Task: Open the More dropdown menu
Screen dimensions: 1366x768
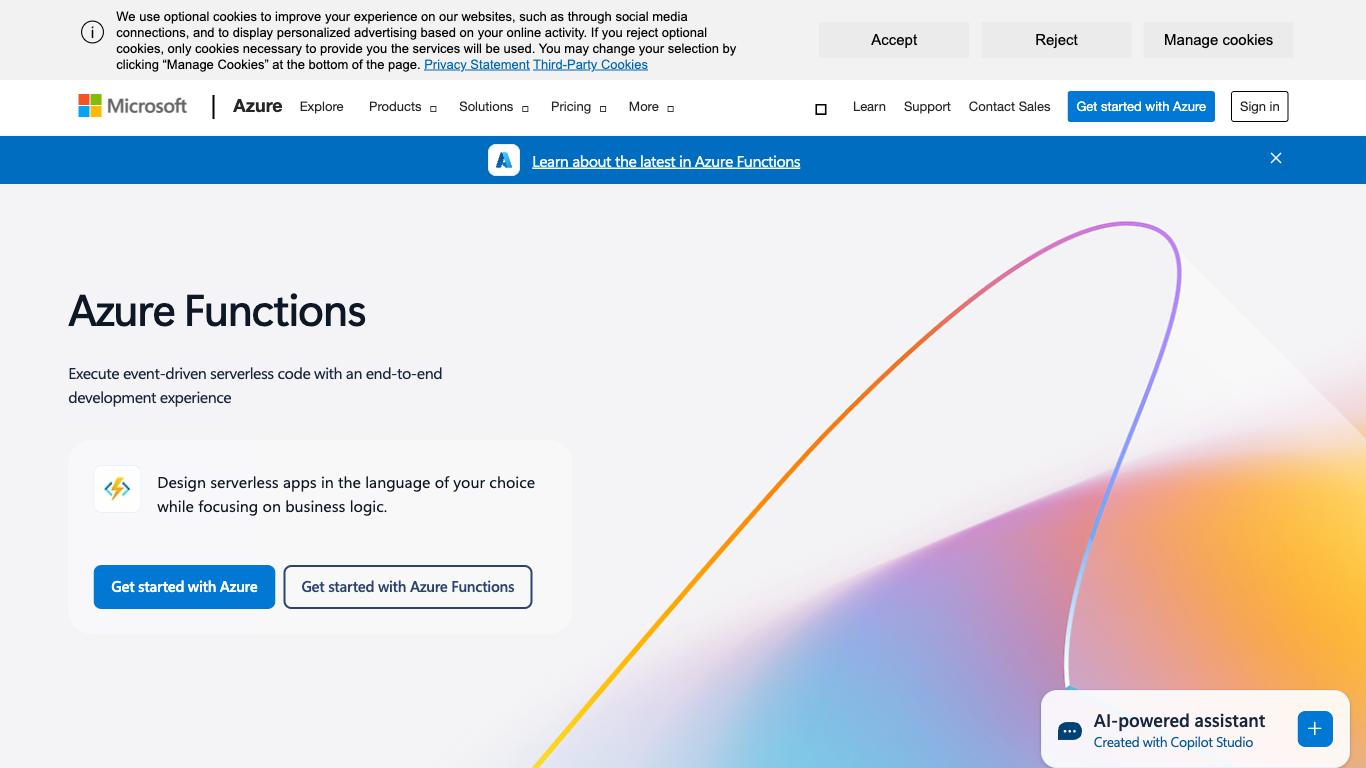Action: (651, 107)
